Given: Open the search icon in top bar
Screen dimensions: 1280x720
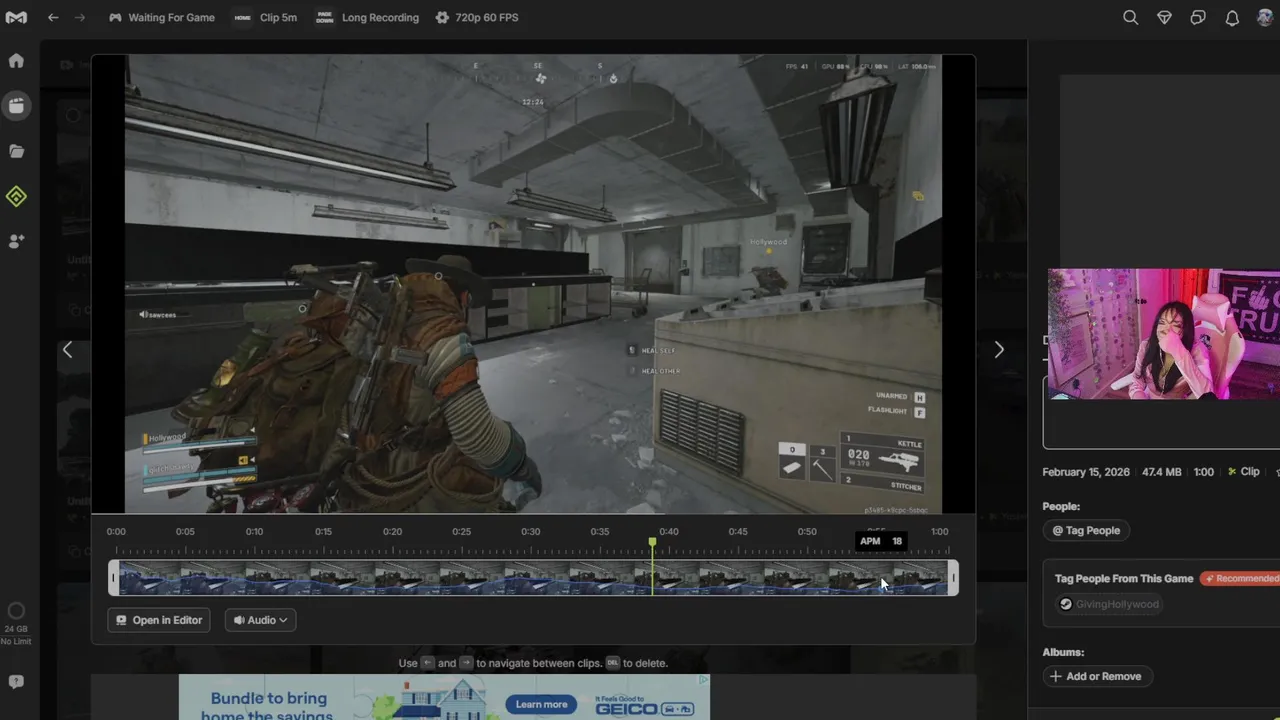Looking at the screenshot, I should [x=1130, y=17].
